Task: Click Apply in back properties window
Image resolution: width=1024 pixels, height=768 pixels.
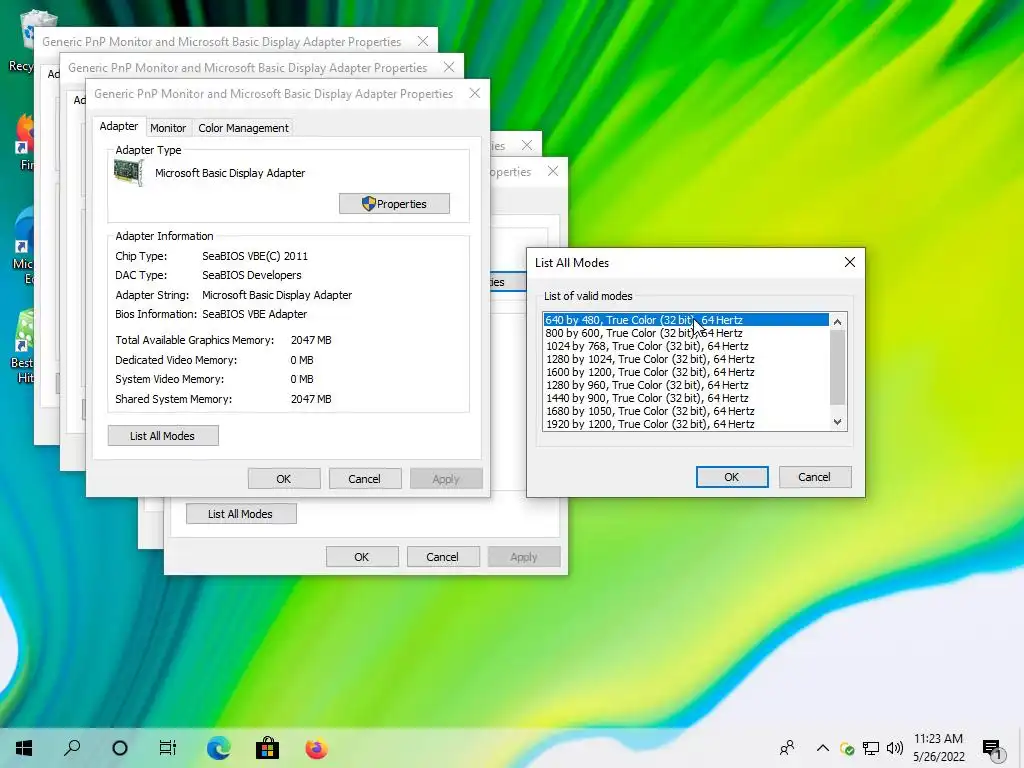Action: 524,557
